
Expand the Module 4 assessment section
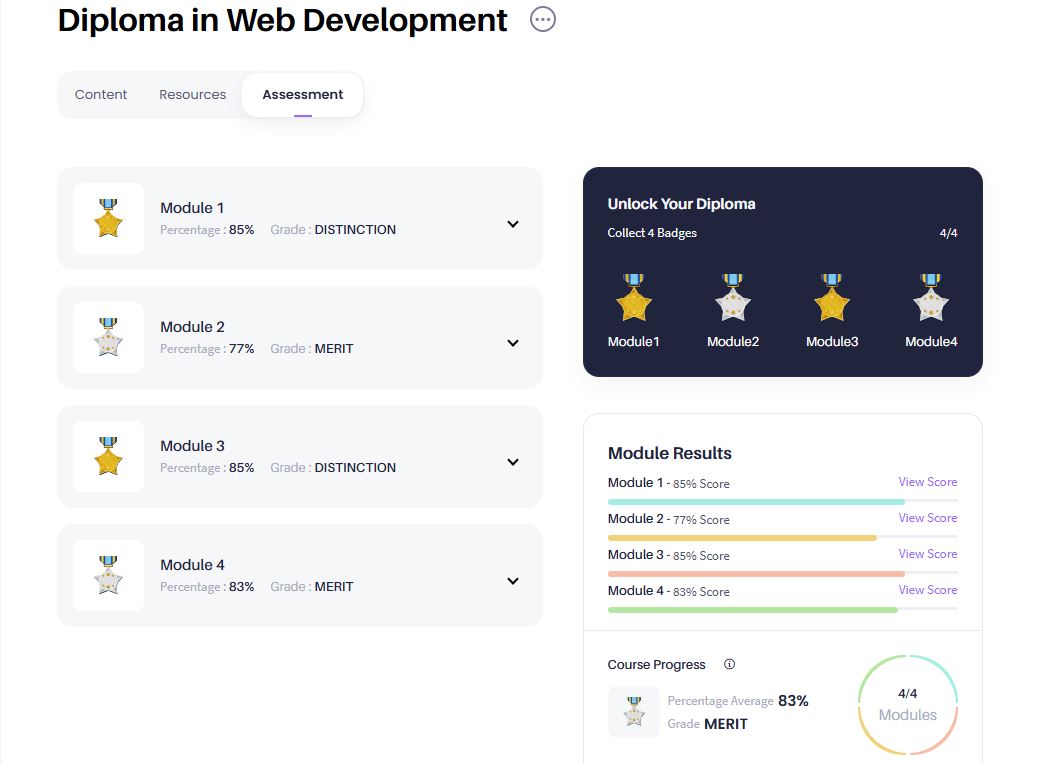point(512,580)
